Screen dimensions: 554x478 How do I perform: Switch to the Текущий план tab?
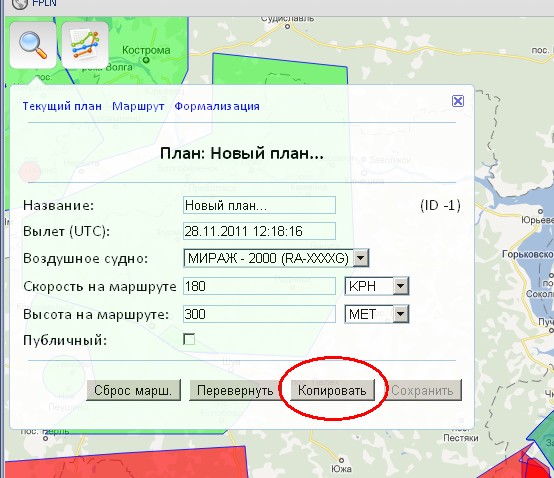tap(62, 106)
